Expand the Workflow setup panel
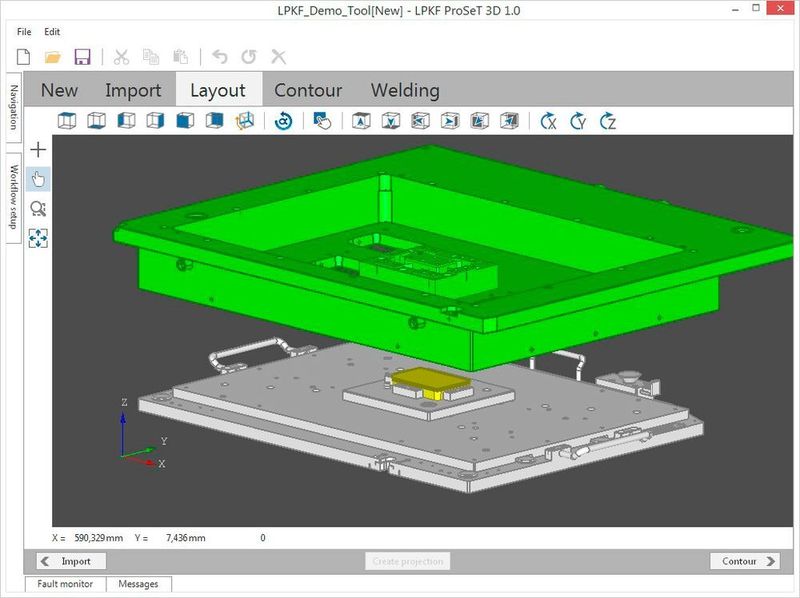The height and width of the screenshot is (598, 800). [11, 195]
